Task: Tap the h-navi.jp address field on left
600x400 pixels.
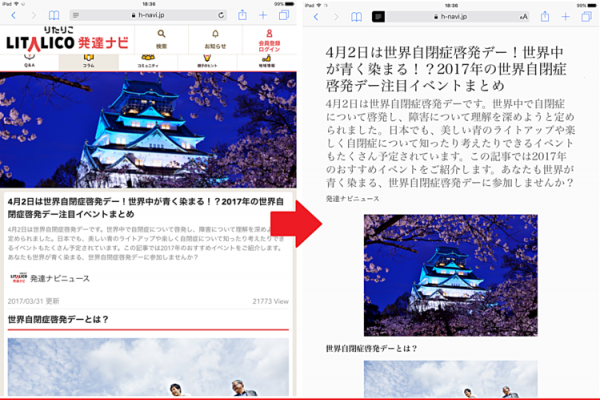Action: [x=150, y=16]
